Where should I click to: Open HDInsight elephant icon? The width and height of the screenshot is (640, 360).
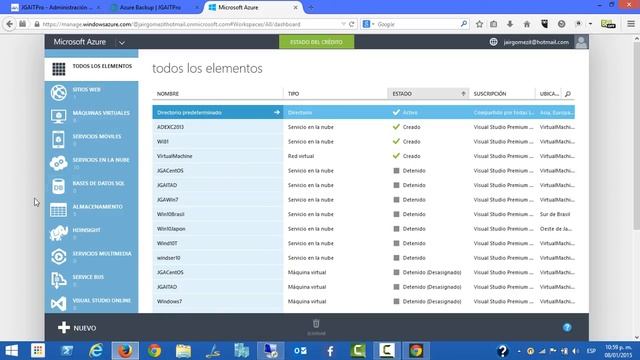[x=59, y=233]
